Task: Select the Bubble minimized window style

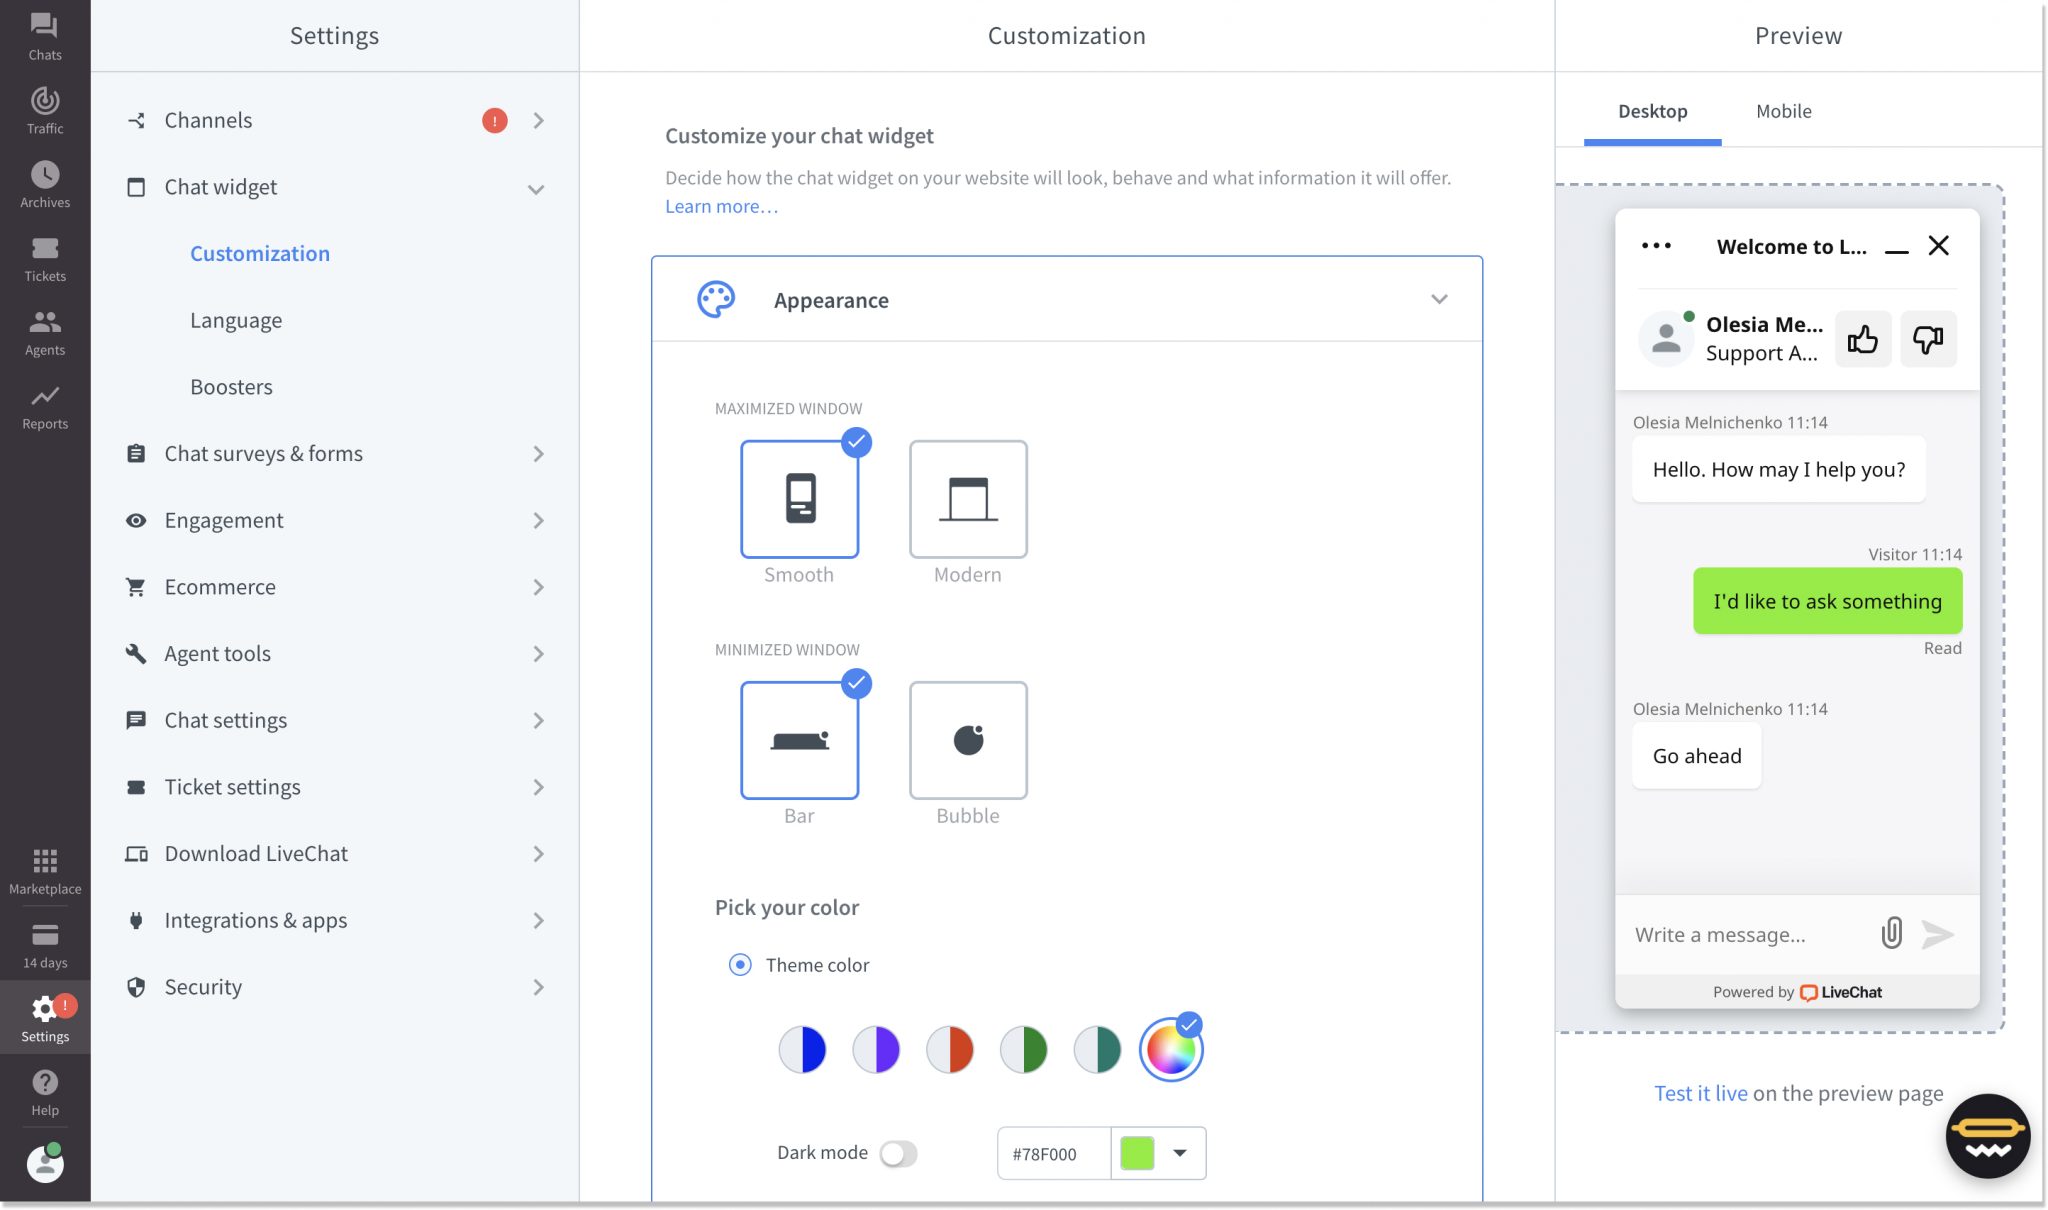Action: coord(967,741)
